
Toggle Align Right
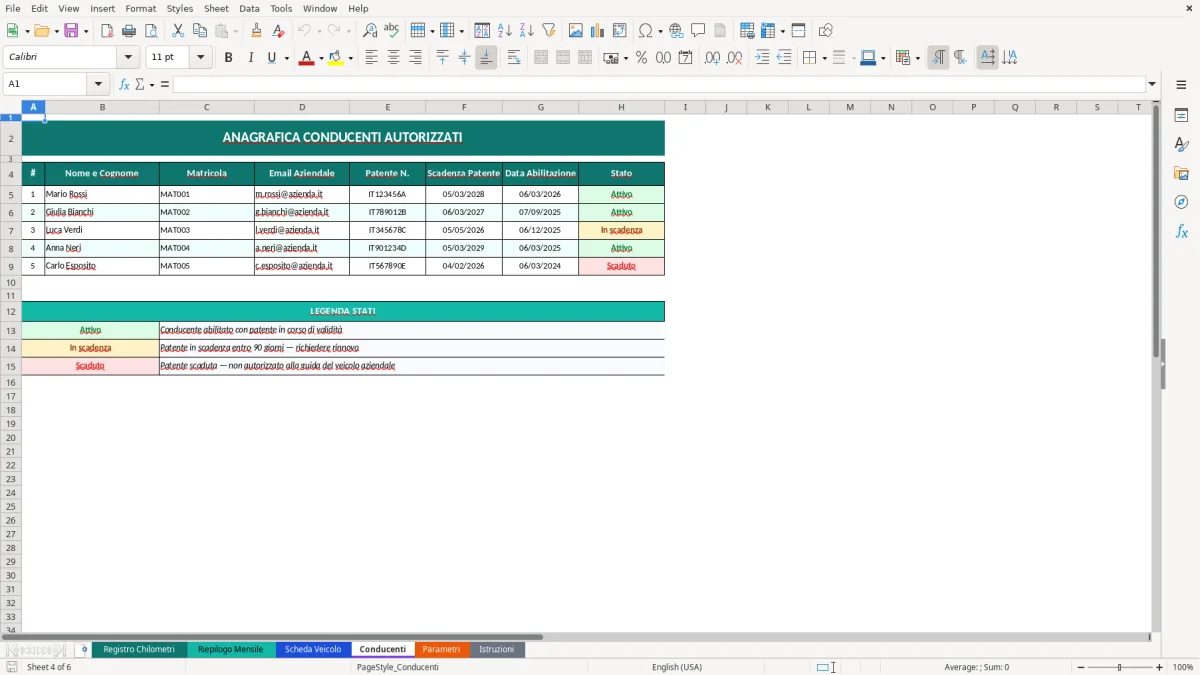coord(415,58)
